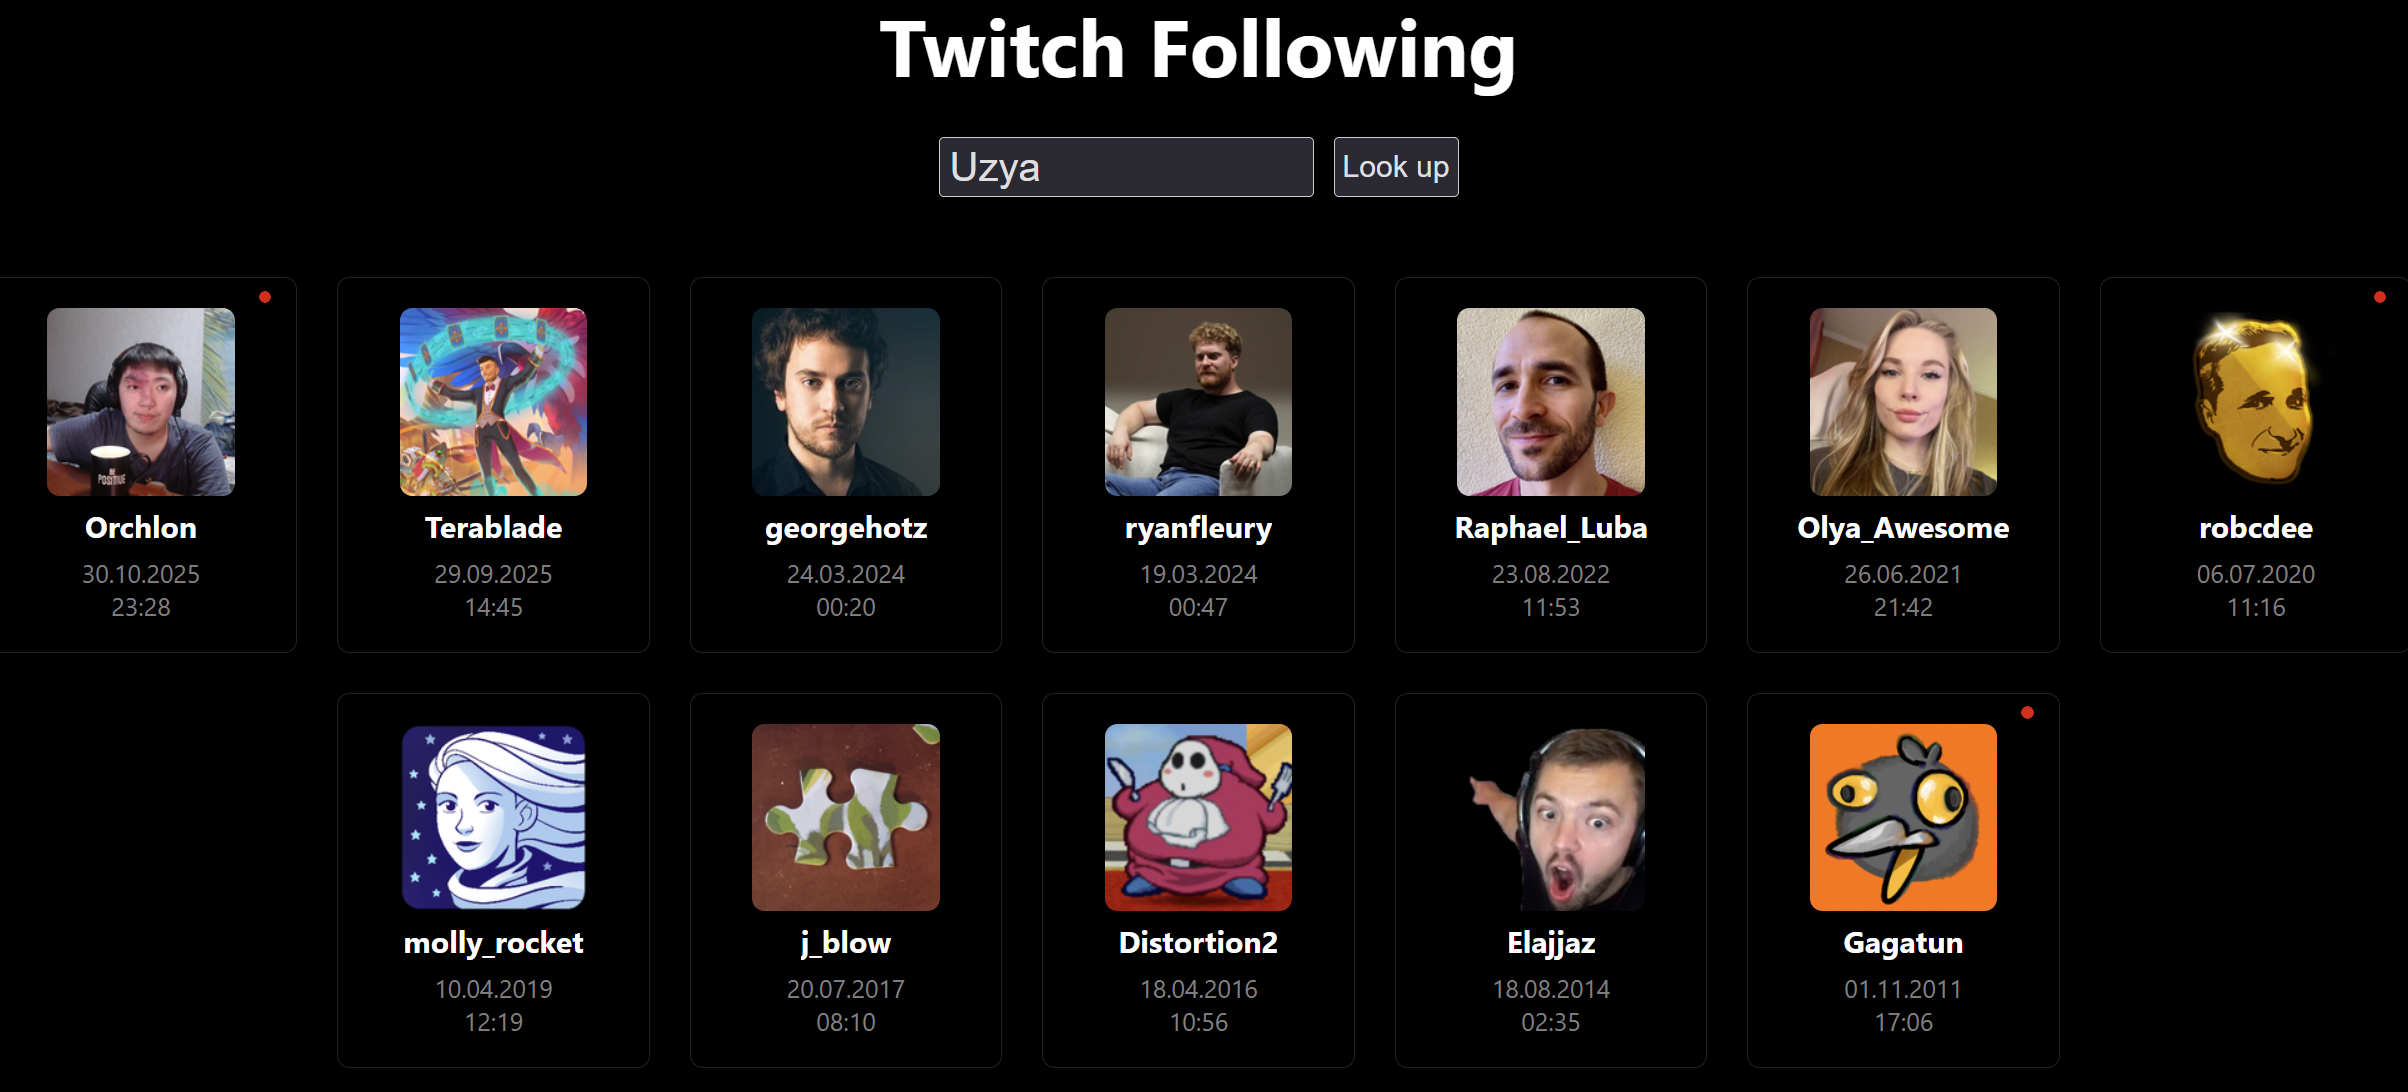Open Terablade's colorful magician avatar
This screenshot has height=1092, width=2408.
tap(493, 402)
